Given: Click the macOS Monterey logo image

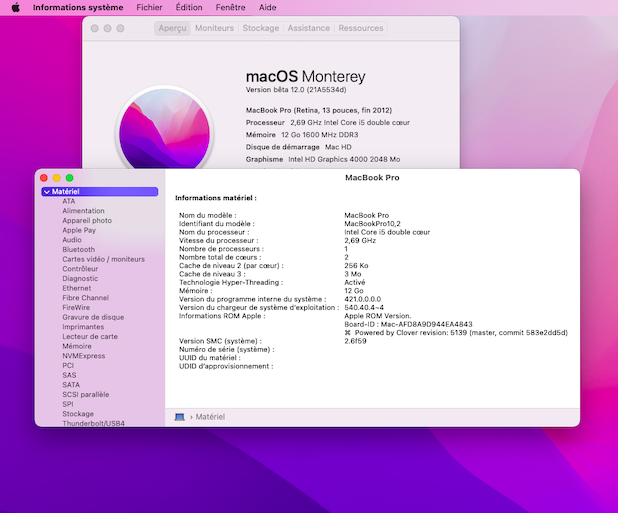Looking at the screenshot, I should tap(164, 128).
